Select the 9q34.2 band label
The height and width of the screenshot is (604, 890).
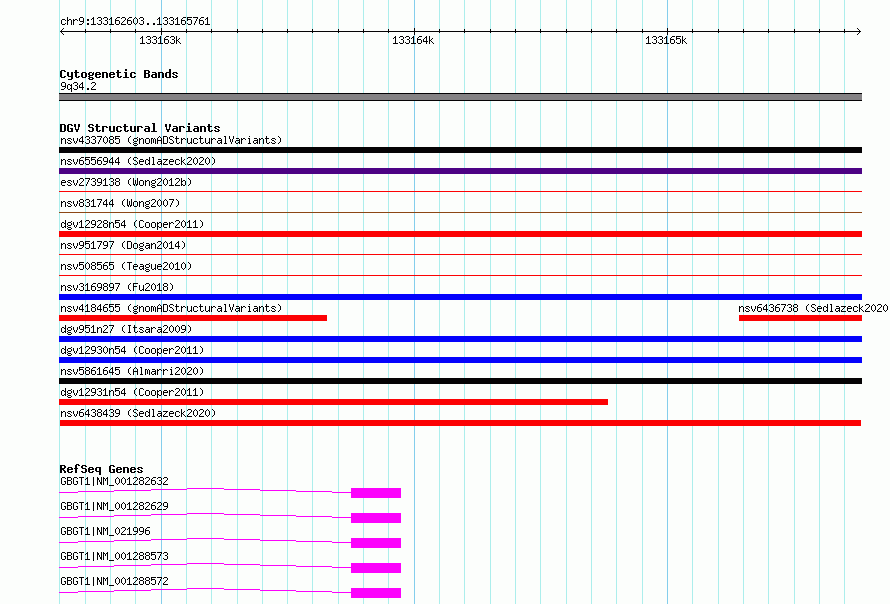[x=78, y=86]
